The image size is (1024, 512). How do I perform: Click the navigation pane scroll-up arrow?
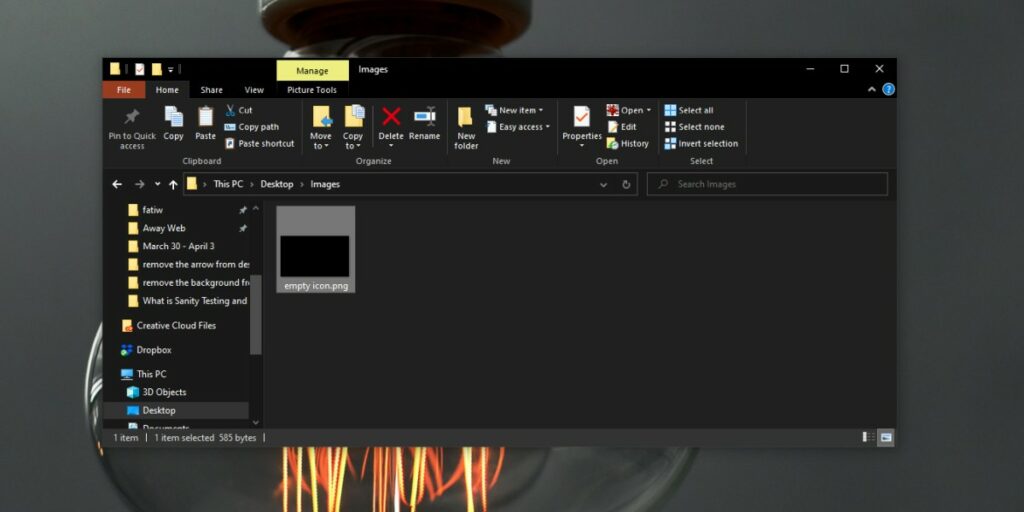coord(255,208)
